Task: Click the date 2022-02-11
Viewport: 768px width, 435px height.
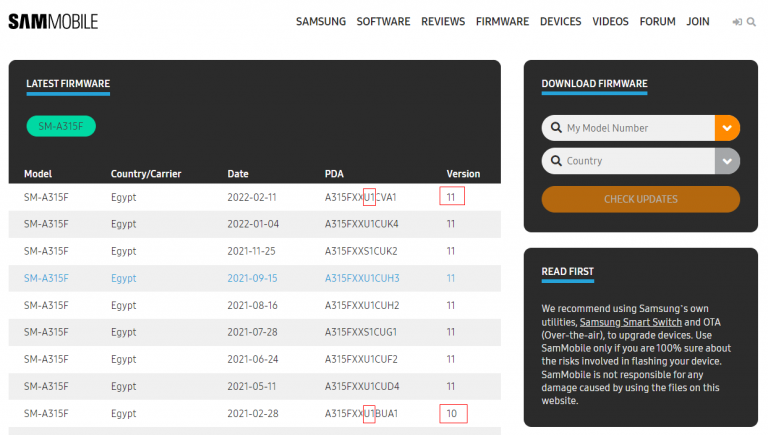Action: pos(252,197)
